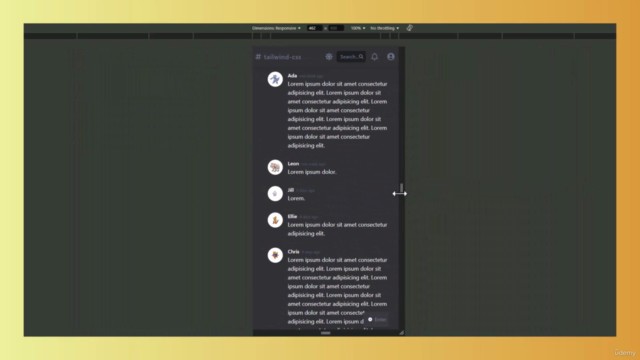This screenshot has width=640, height=360.
Task: Click the corner viewport resize handle
Action: click(402, 333)
